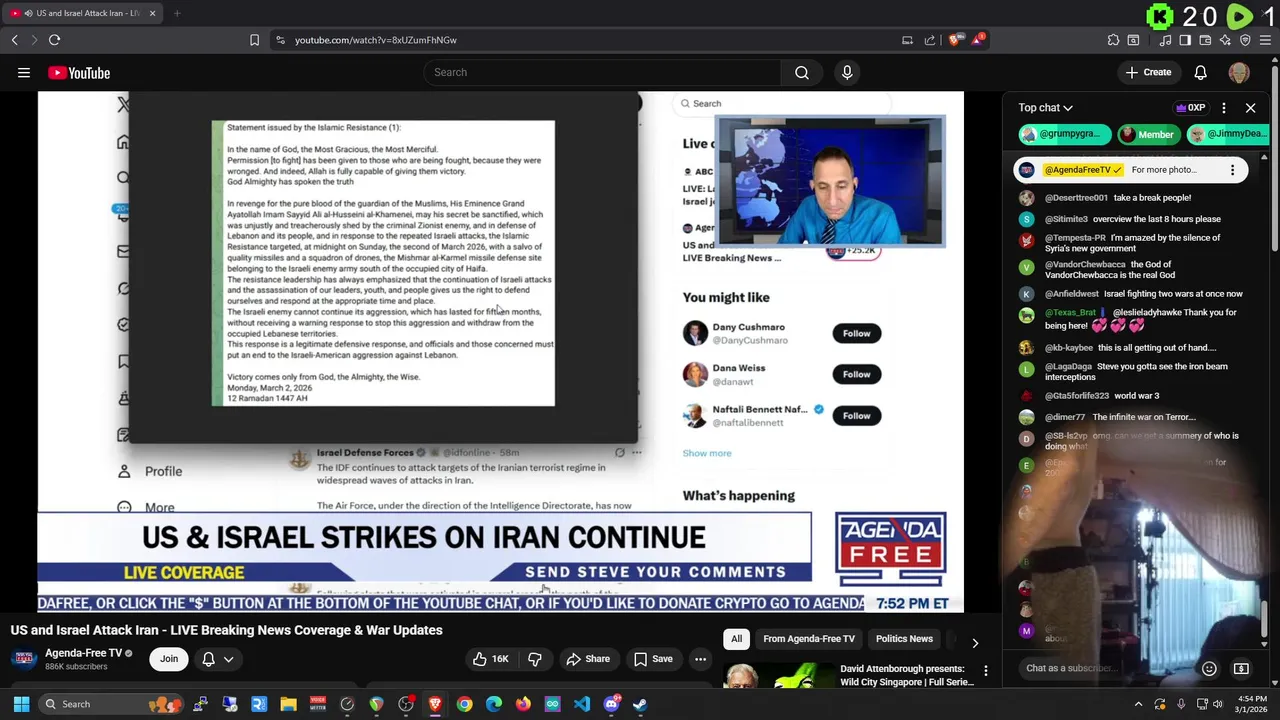Select the From Agenda-Free TV chip
1280x720 pixels.
(809, 639)
